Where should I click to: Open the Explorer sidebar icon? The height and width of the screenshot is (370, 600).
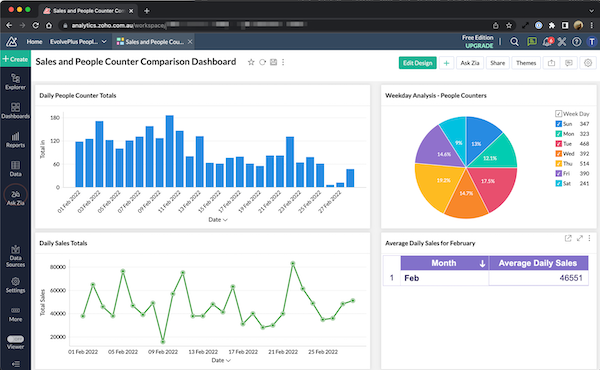tap(15, 81)
